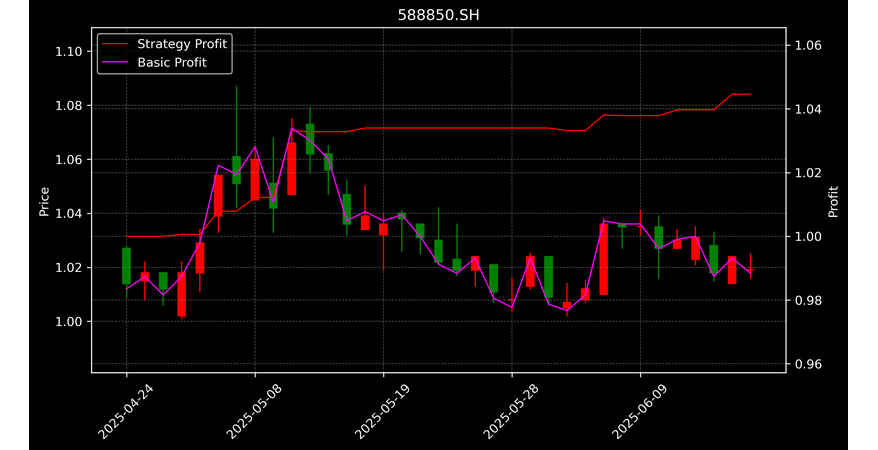This screenshot has height=450, width=878.
Task: Click the red Strategy Profit legend line
Action: [116, 44]
